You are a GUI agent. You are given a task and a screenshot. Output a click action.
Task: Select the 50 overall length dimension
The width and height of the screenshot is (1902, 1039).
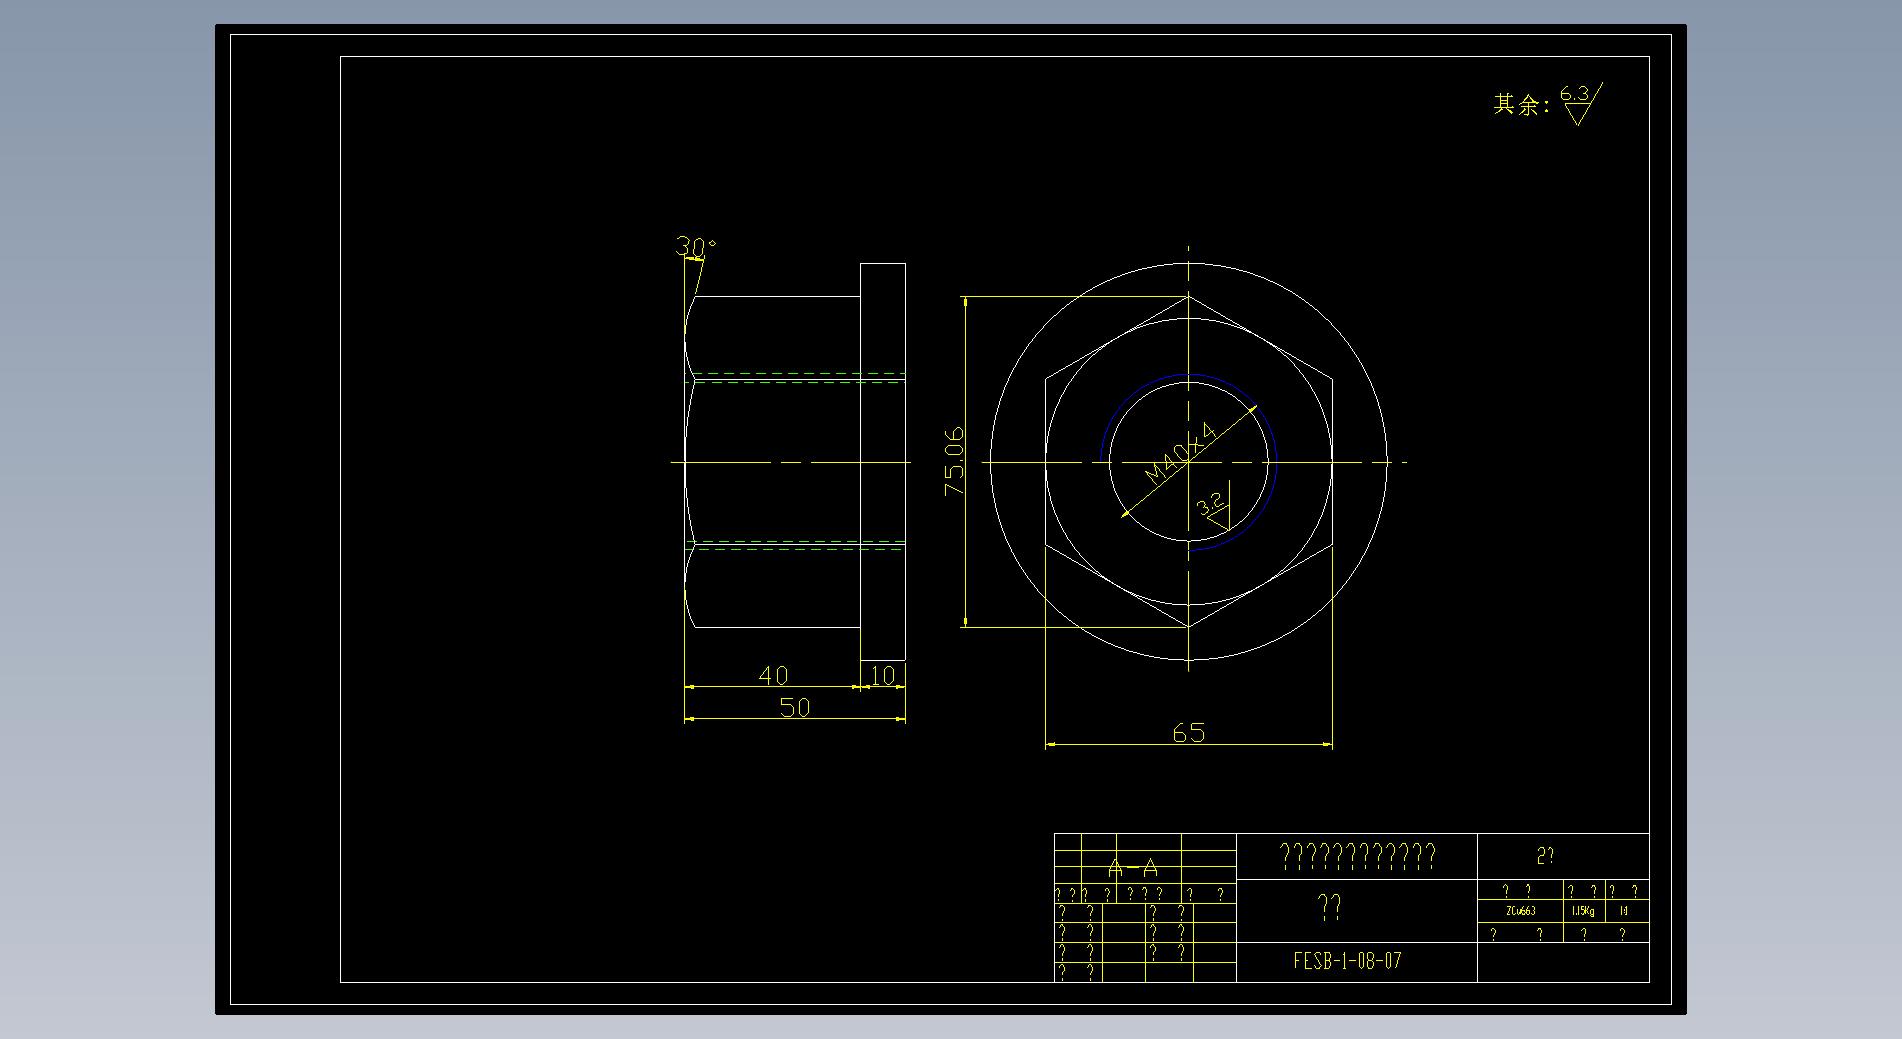click(794, 707)
